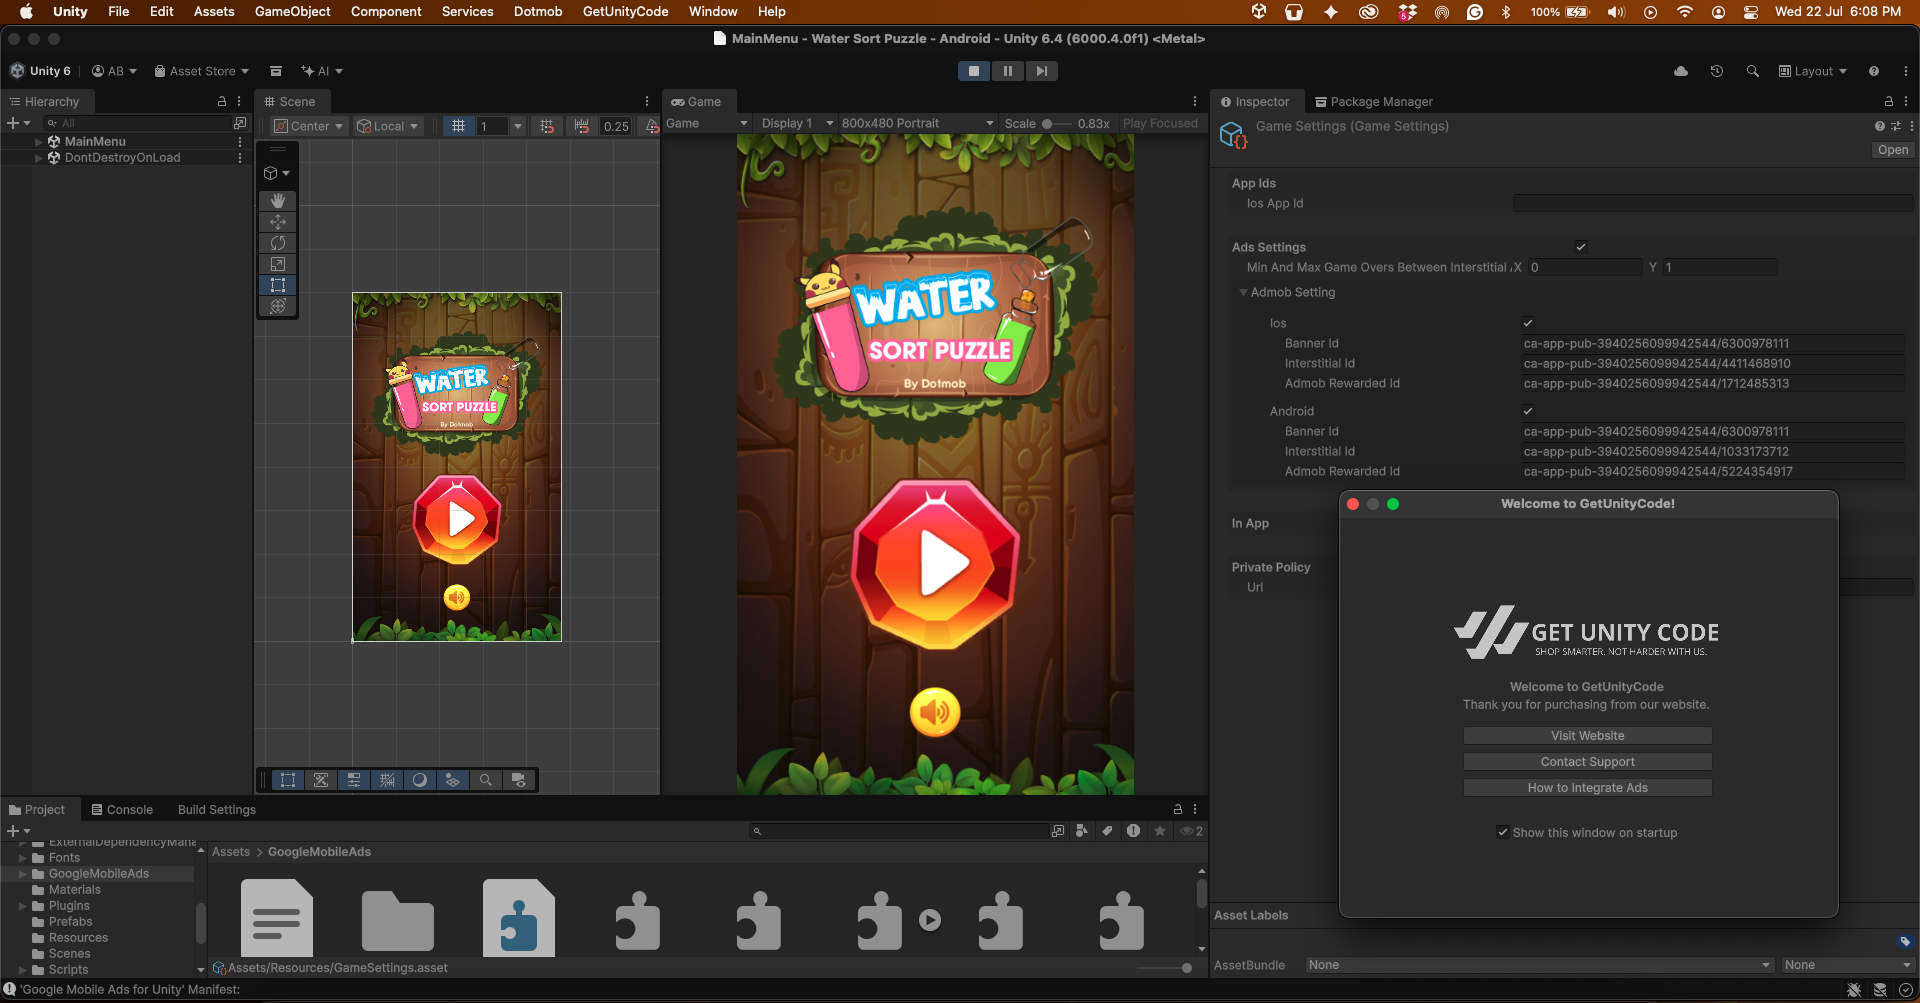The height and width of the screenshot is (1003, 1920).
Task: Open the Center pivot mode dropdown
Action: point(309,126)
